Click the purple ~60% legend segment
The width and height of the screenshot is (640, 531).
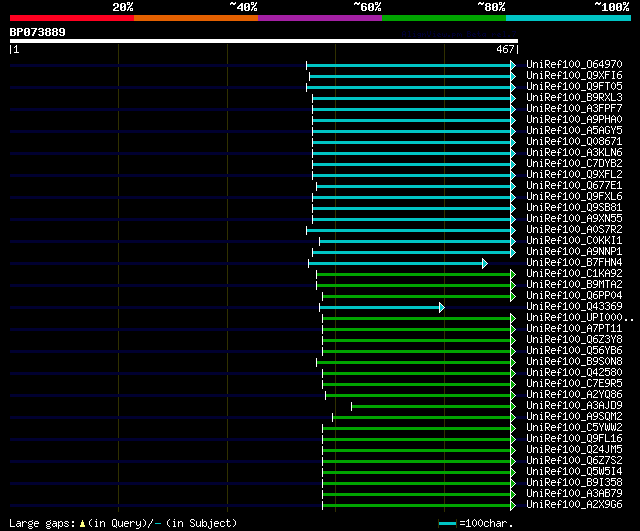[x=320, y=18]
